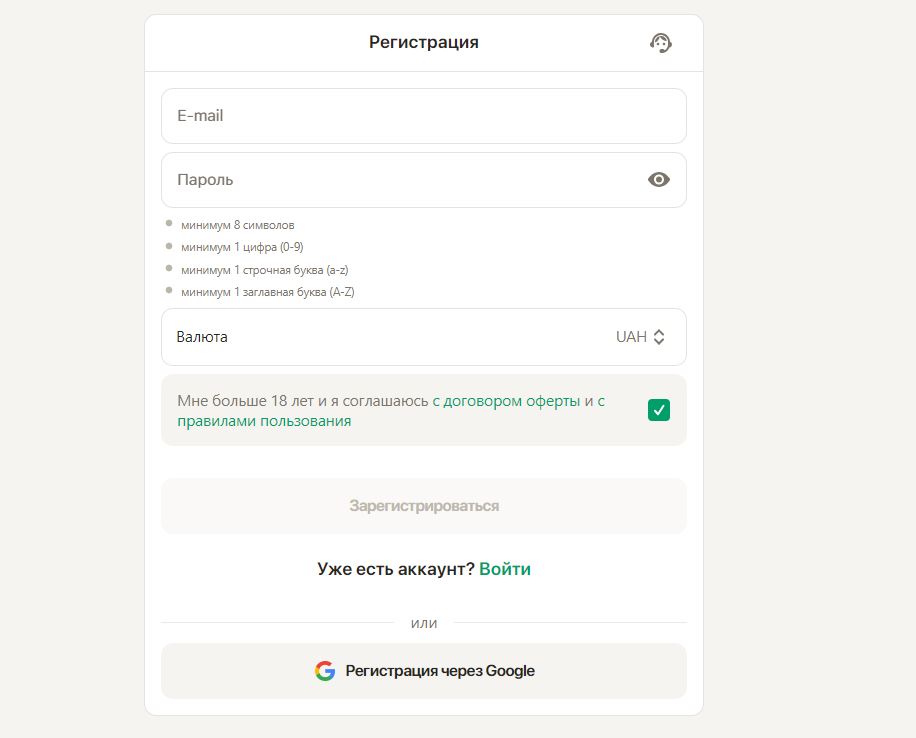The height and width of the screenshot is (738, 916).
Task: Select the UAH currency value
Action: pyautogui.click(x=631, y=337)
